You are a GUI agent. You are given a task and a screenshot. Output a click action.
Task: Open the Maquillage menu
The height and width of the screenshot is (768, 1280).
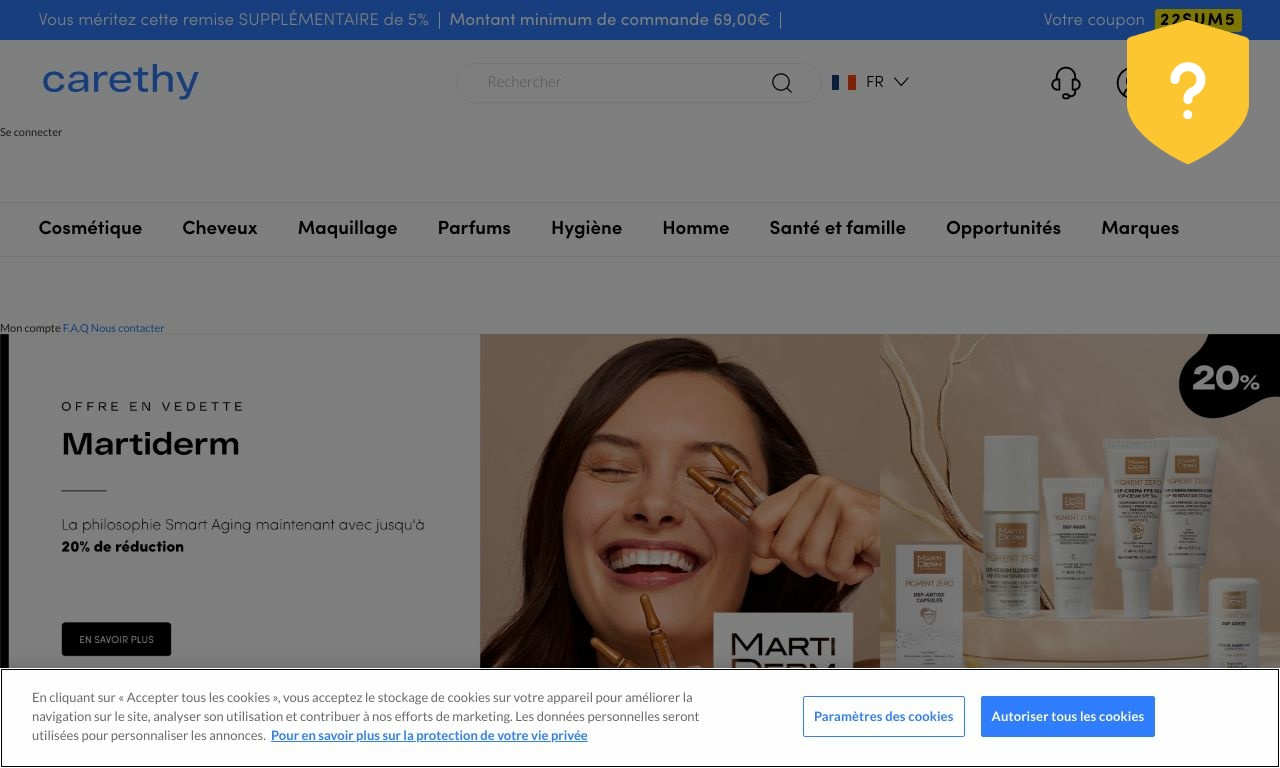pyautogui.click(x=347, y=228)
